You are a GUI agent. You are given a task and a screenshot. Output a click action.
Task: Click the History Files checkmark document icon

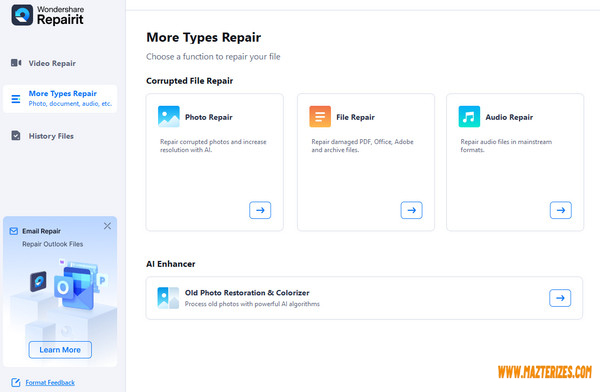16,136
